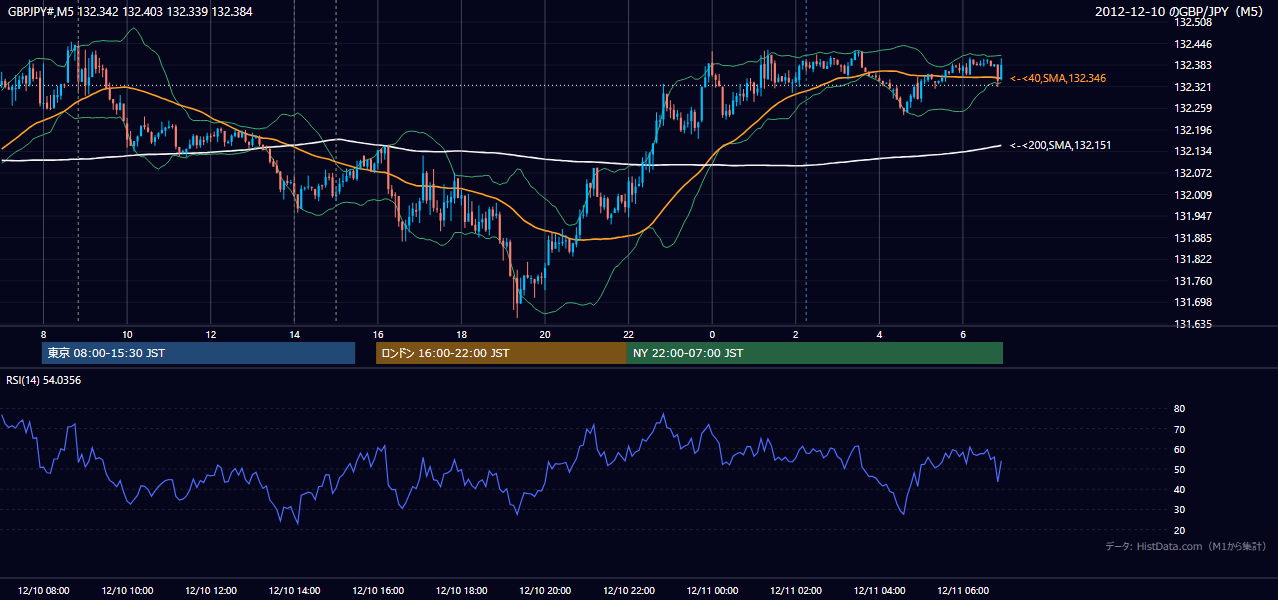Click RSI scale value 80
This screenshot has height=600, width=1278.
coord(1179,409)
